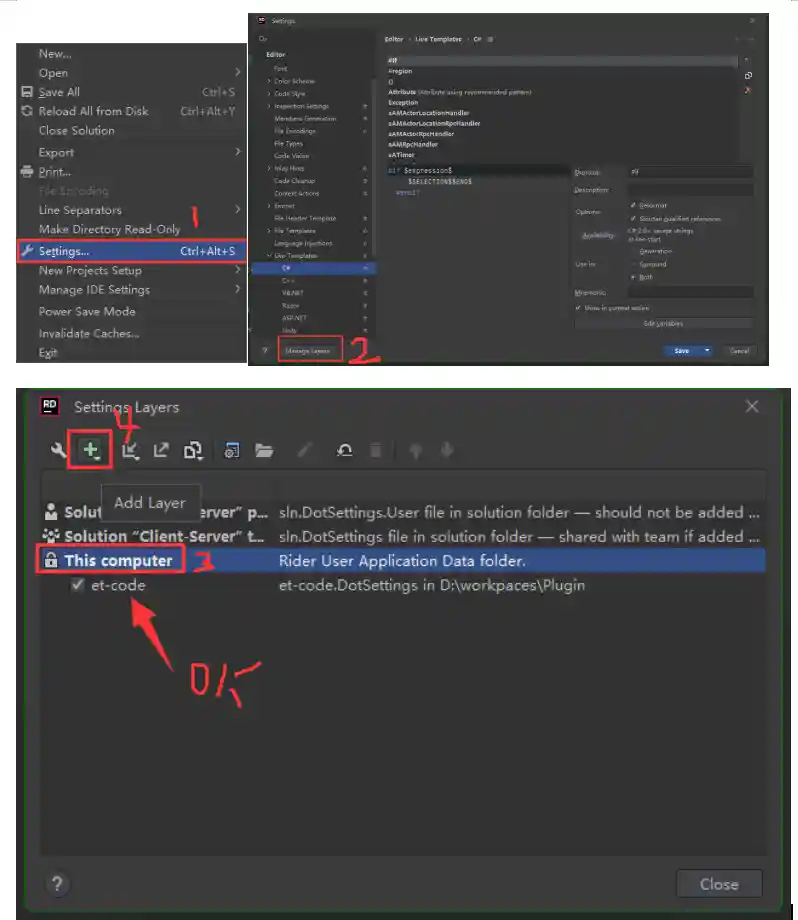Open the Save button dropdown arrow

tap(707, 350)
